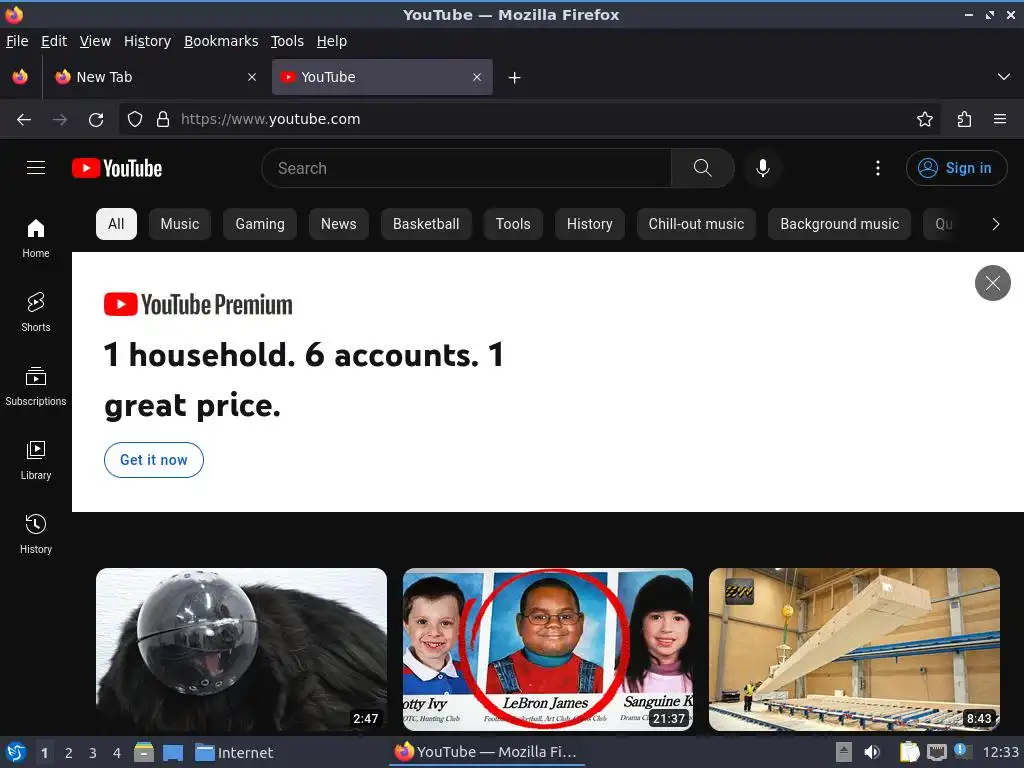
Task: Click the YouTube Firefox taskbar entry
Action: coord(486,752)
